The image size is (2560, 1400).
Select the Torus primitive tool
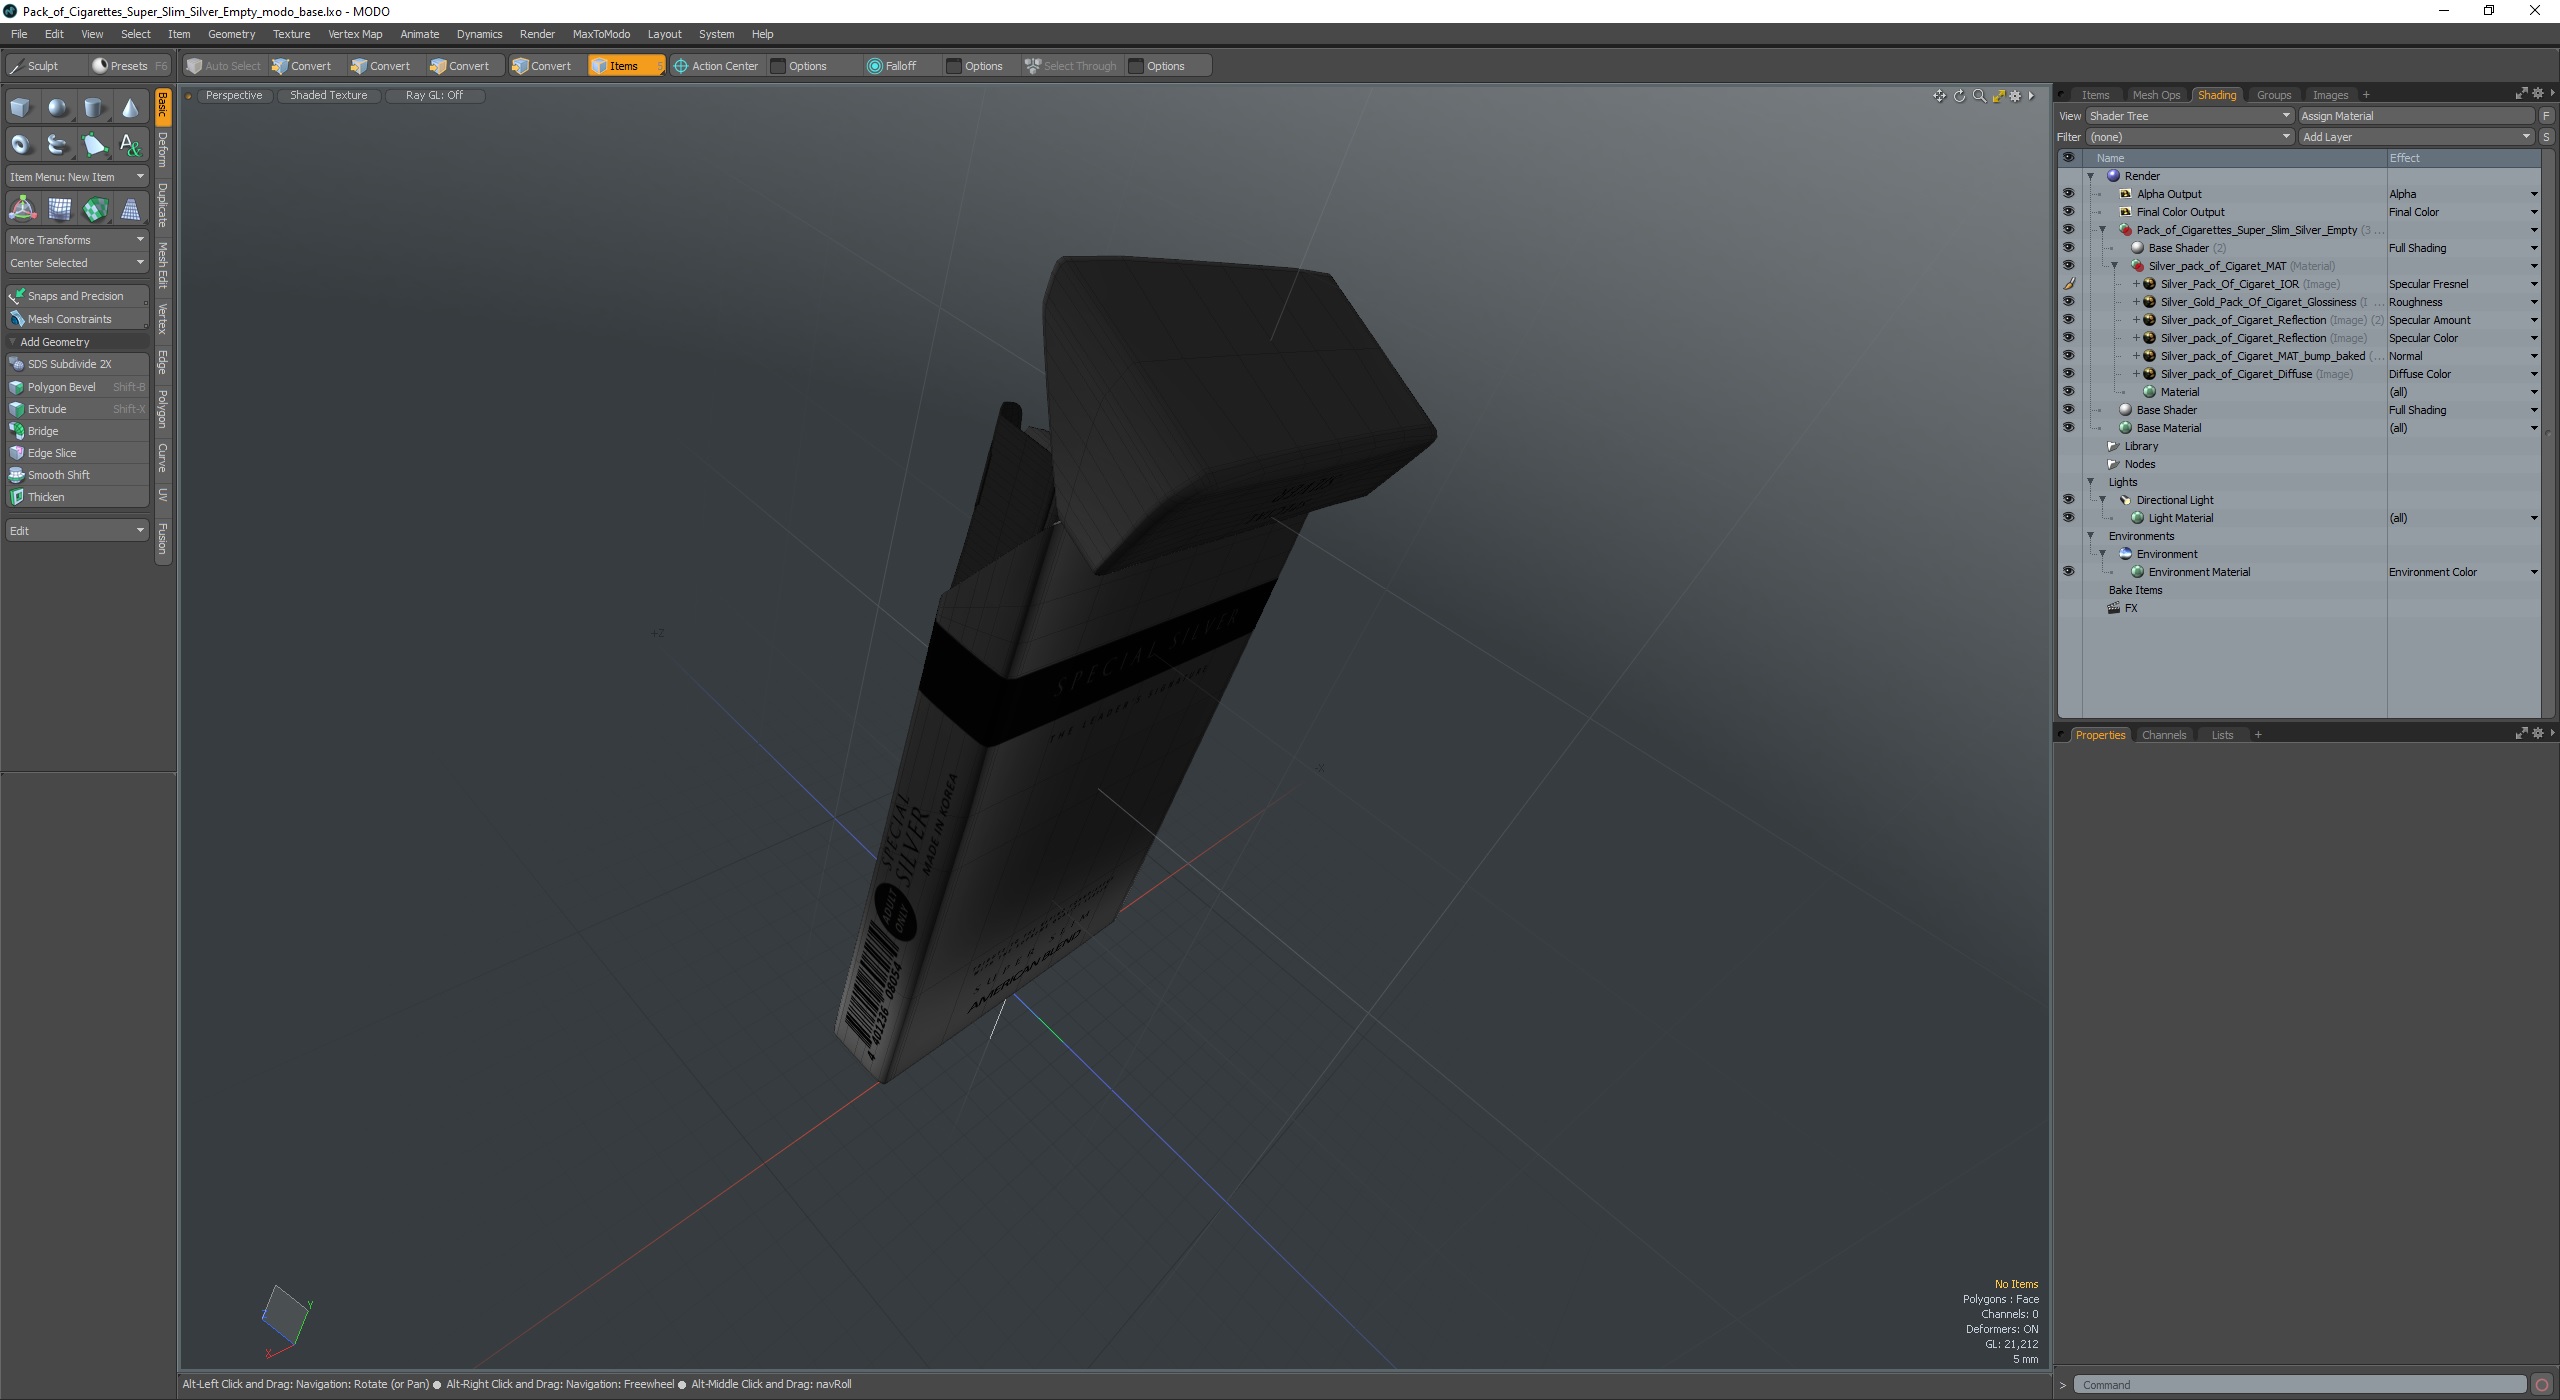coord(21,145)
